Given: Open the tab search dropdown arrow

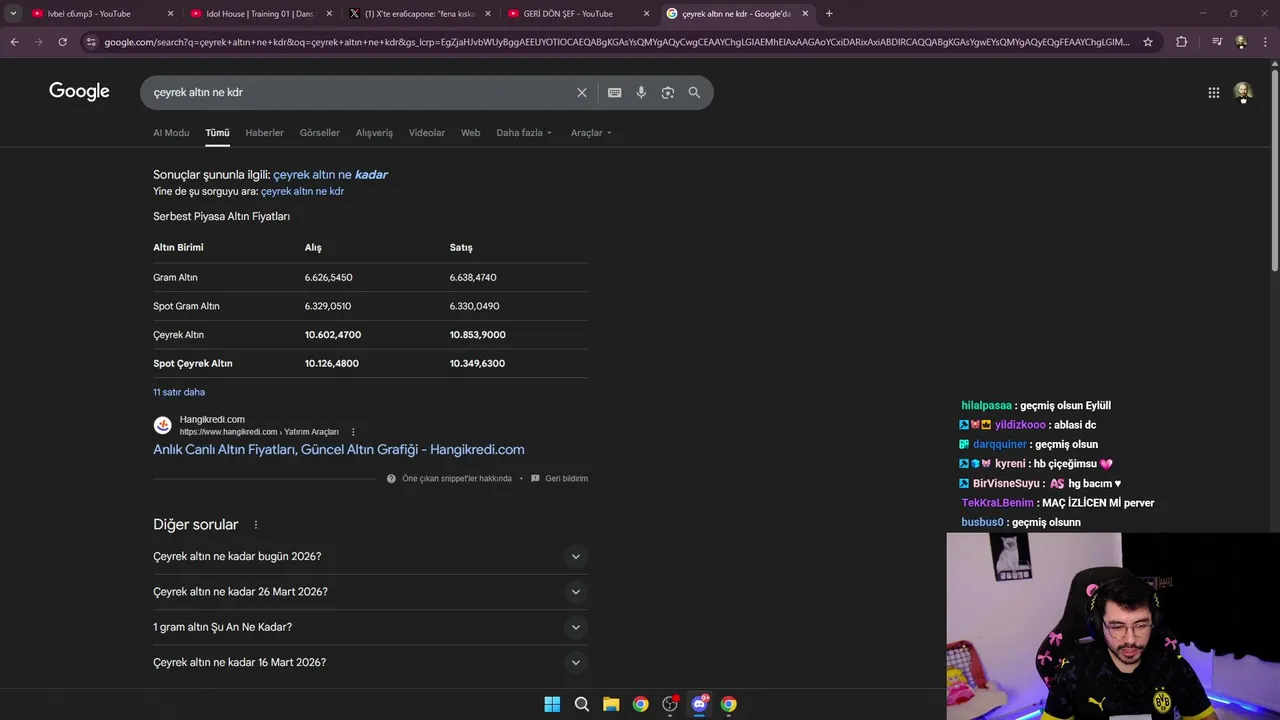Looking at the screenshot, I should click(13, 14).
